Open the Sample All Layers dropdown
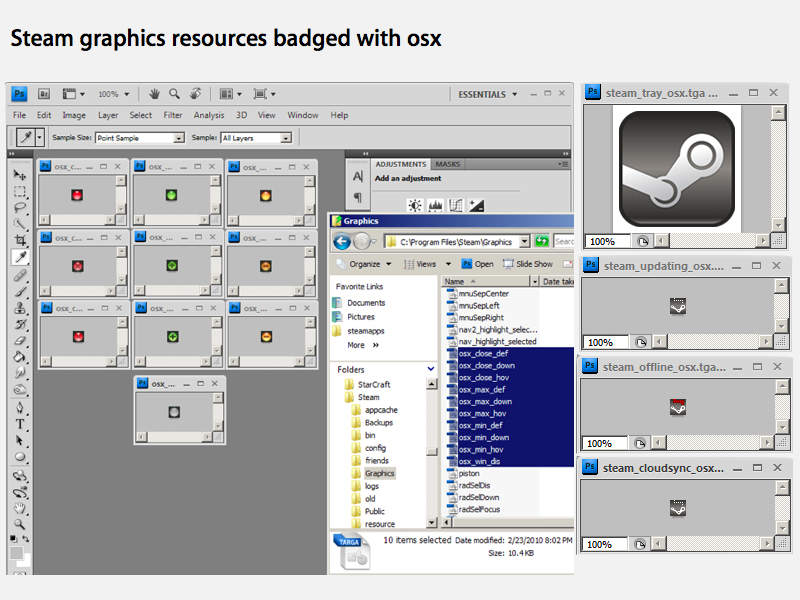Image resolution: width=800 pixels, height=600 pixels. (256, 138)
